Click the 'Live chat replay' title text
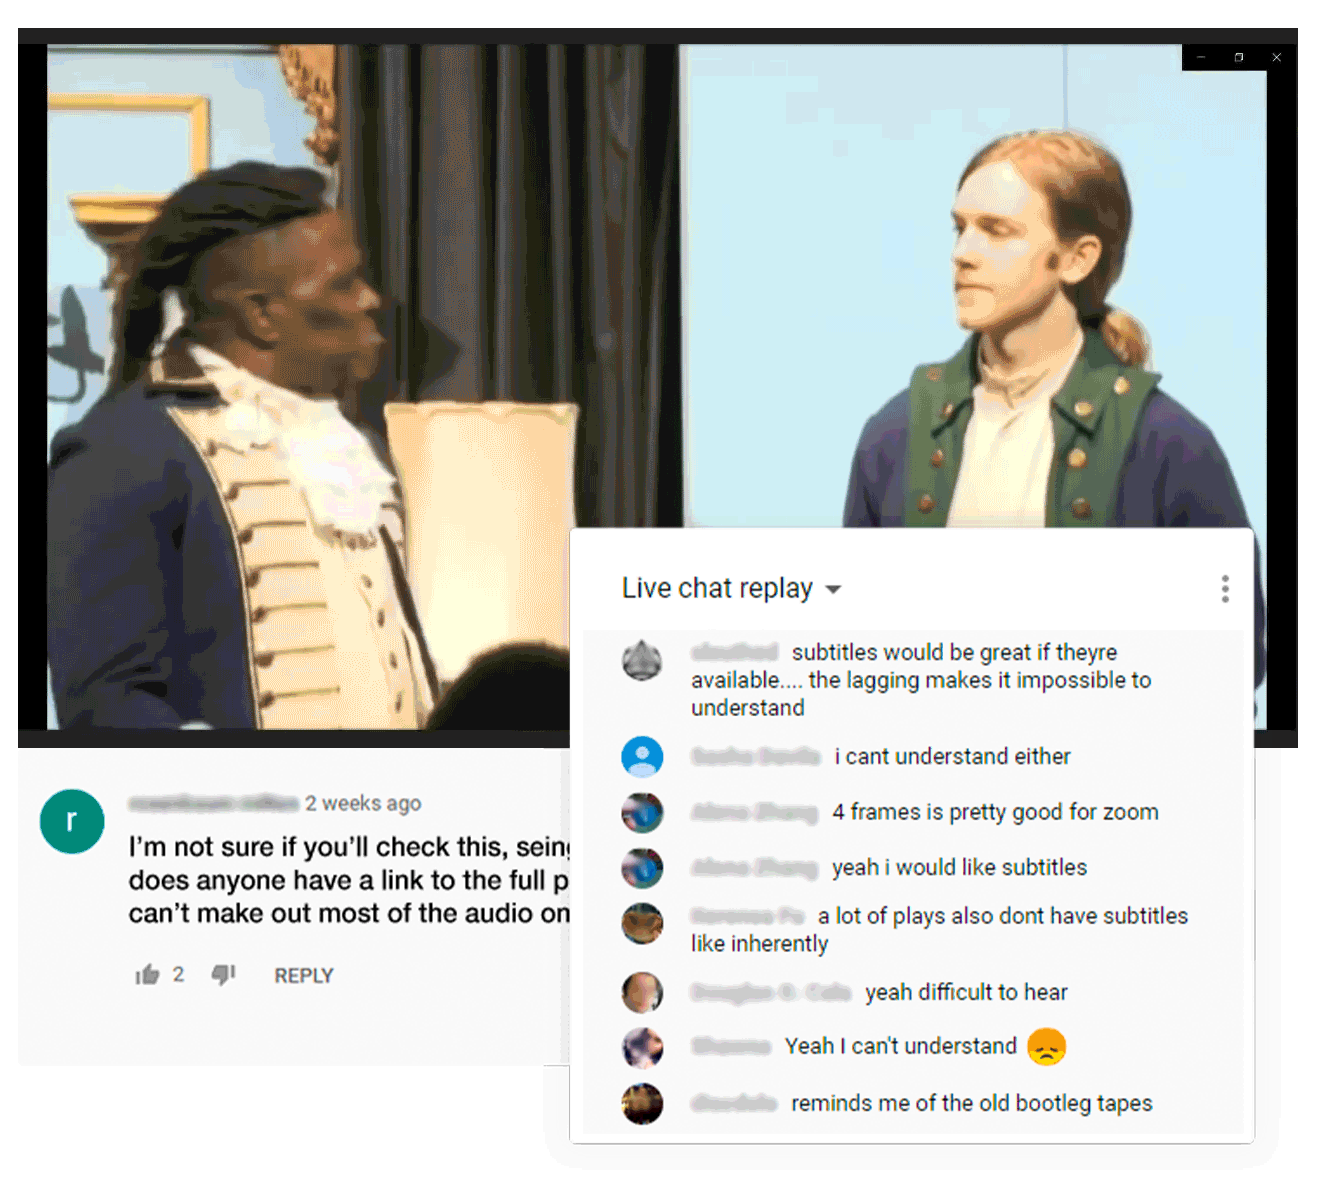This screenshot has height=1196, width=1319. (717, 588)
